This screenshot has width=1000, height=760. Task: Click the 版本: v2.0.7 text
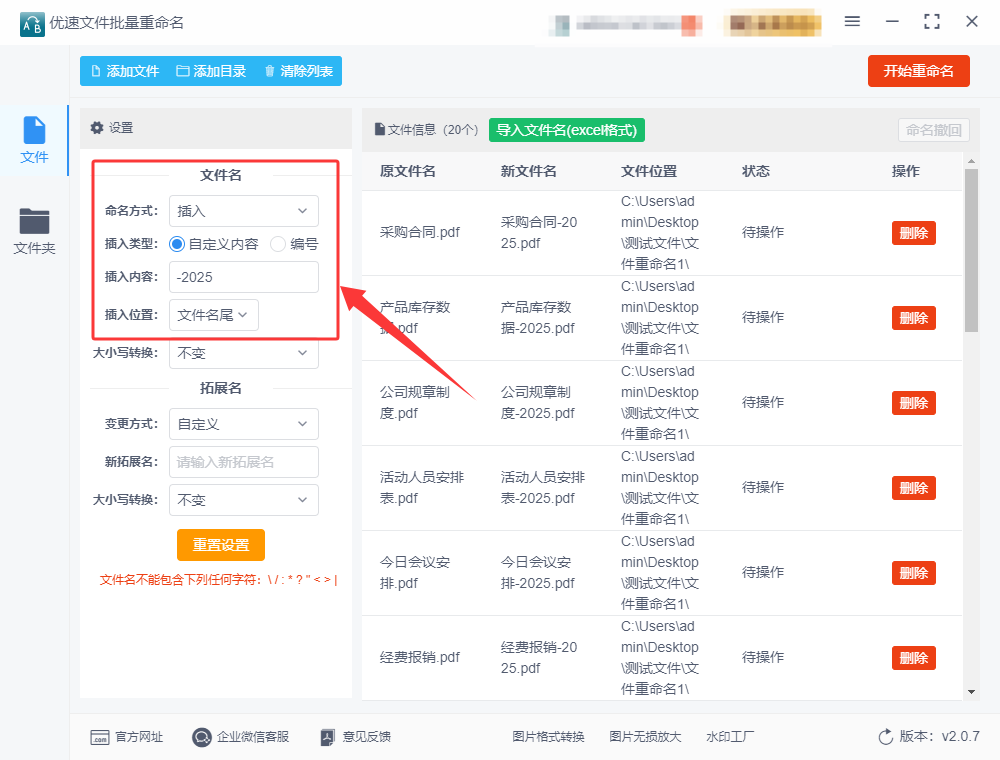pos(939,736)
